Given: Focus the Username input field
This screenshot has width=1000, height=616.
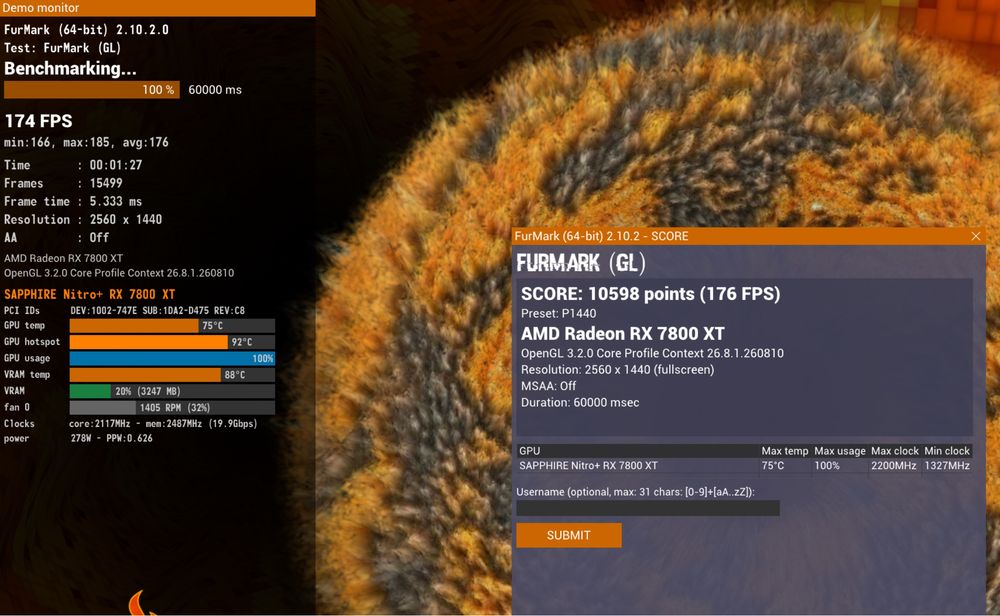Looking at the screenshot, I should [647, 508].
